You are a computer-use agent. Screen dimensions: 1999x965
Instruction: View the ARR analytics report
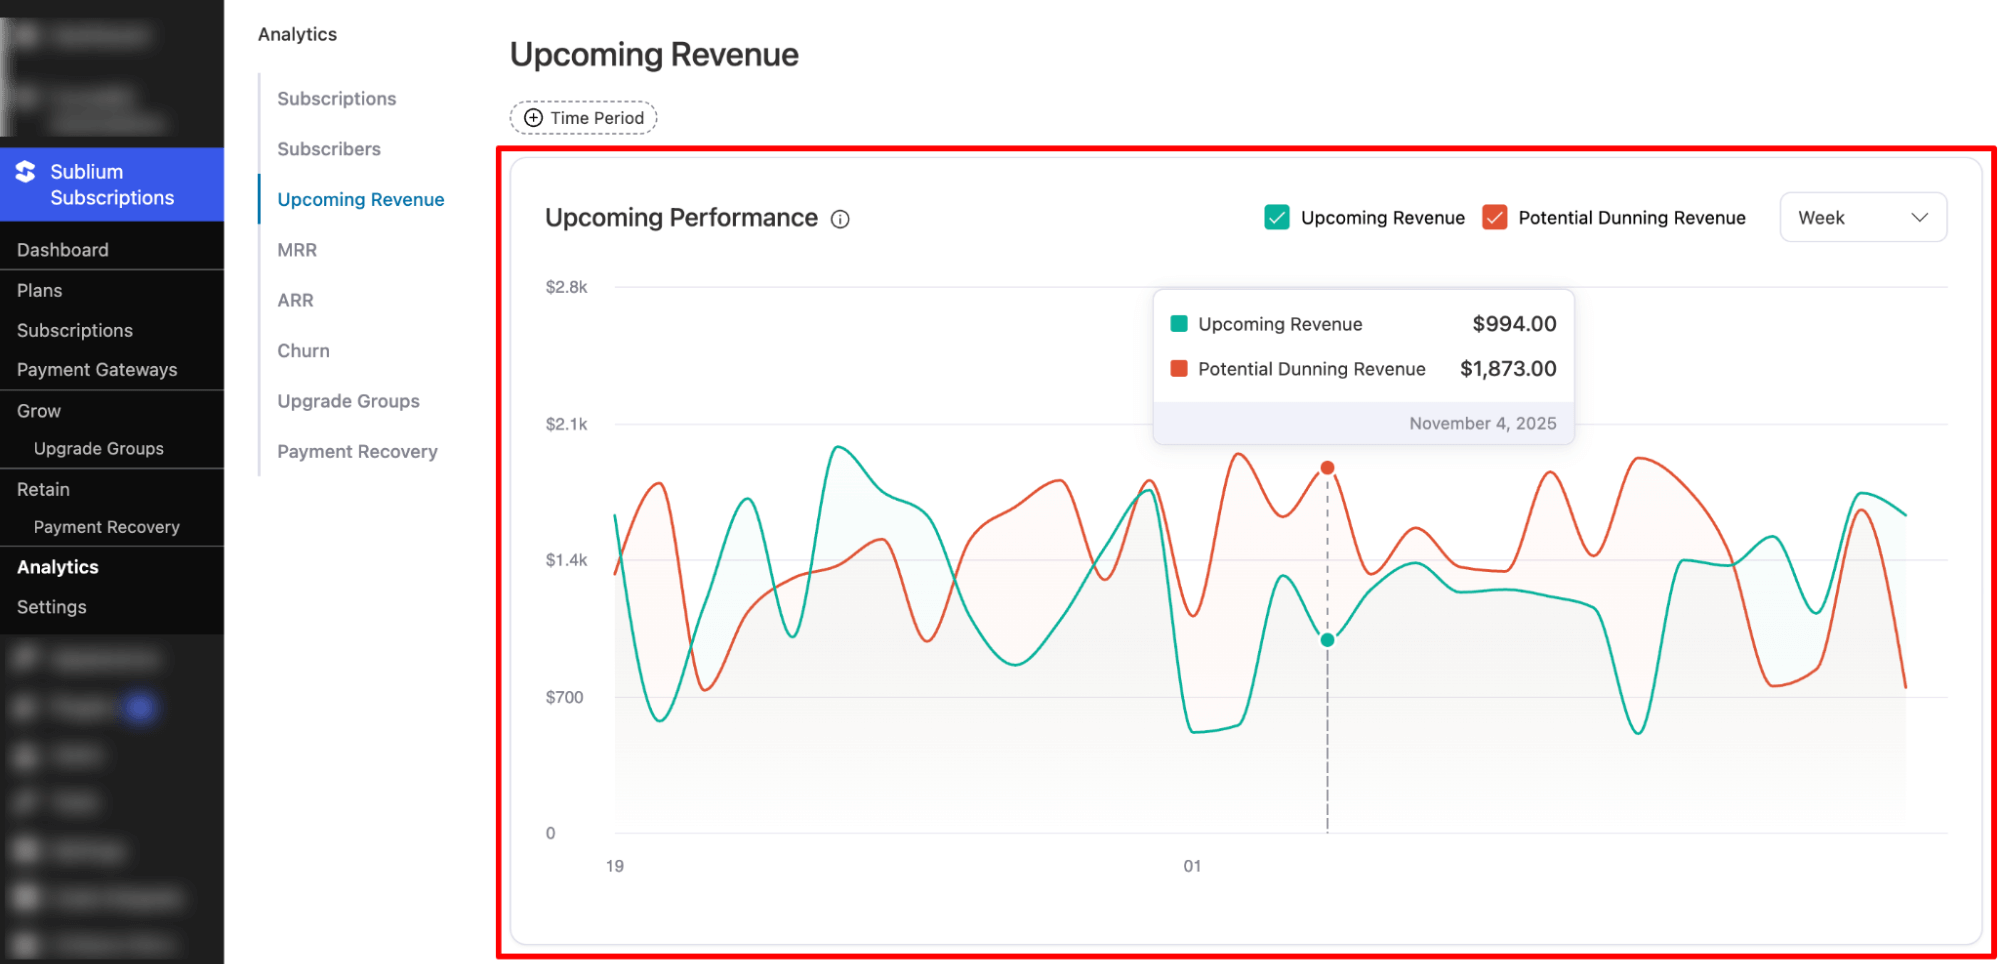[x=294, y=300]
